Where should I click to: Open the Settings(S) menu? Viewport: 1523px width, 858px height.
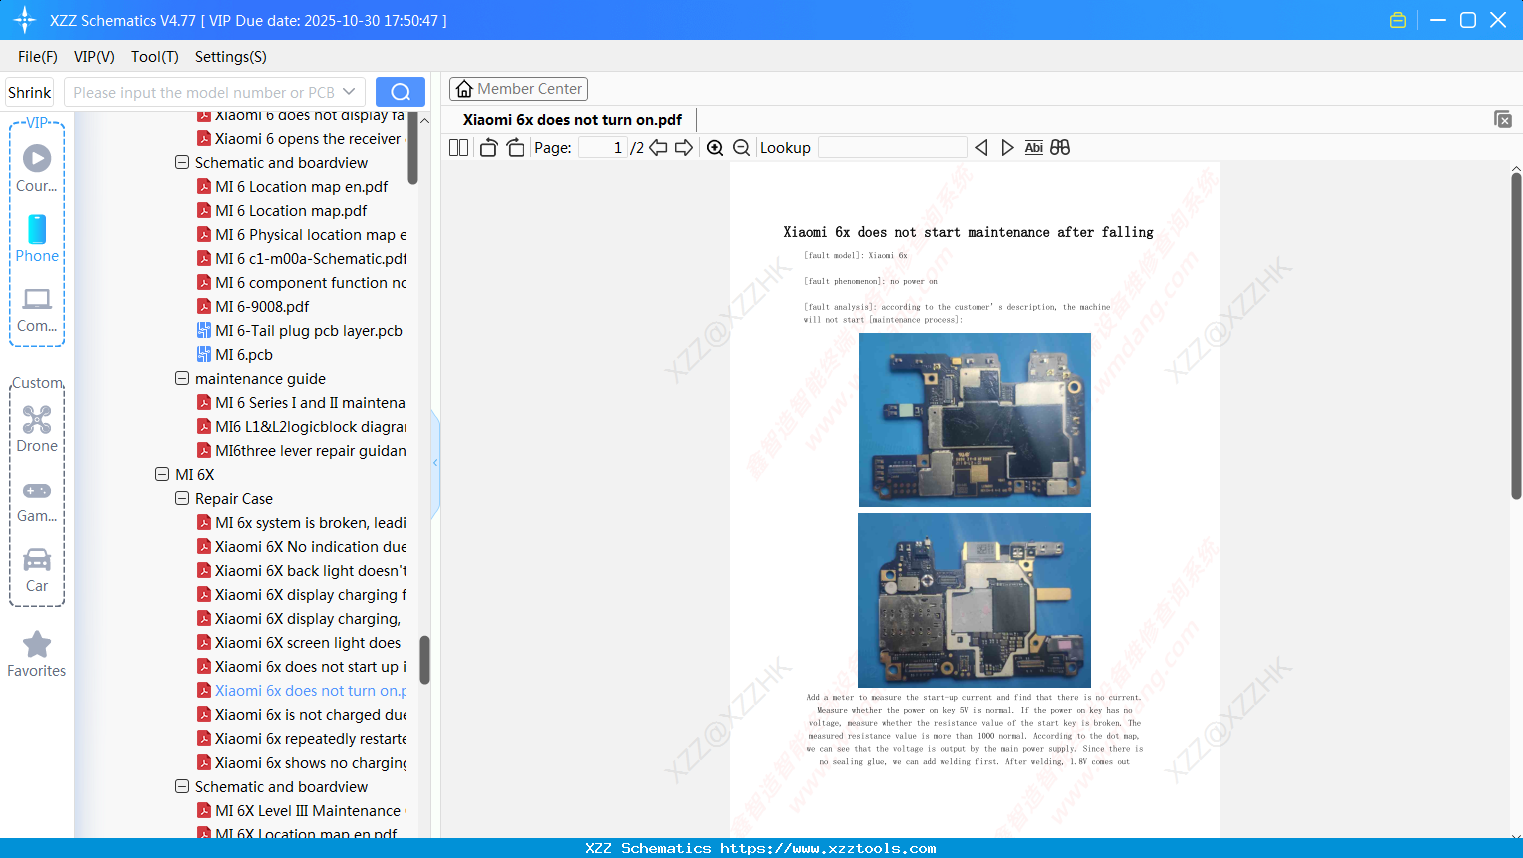click(231, 57)
